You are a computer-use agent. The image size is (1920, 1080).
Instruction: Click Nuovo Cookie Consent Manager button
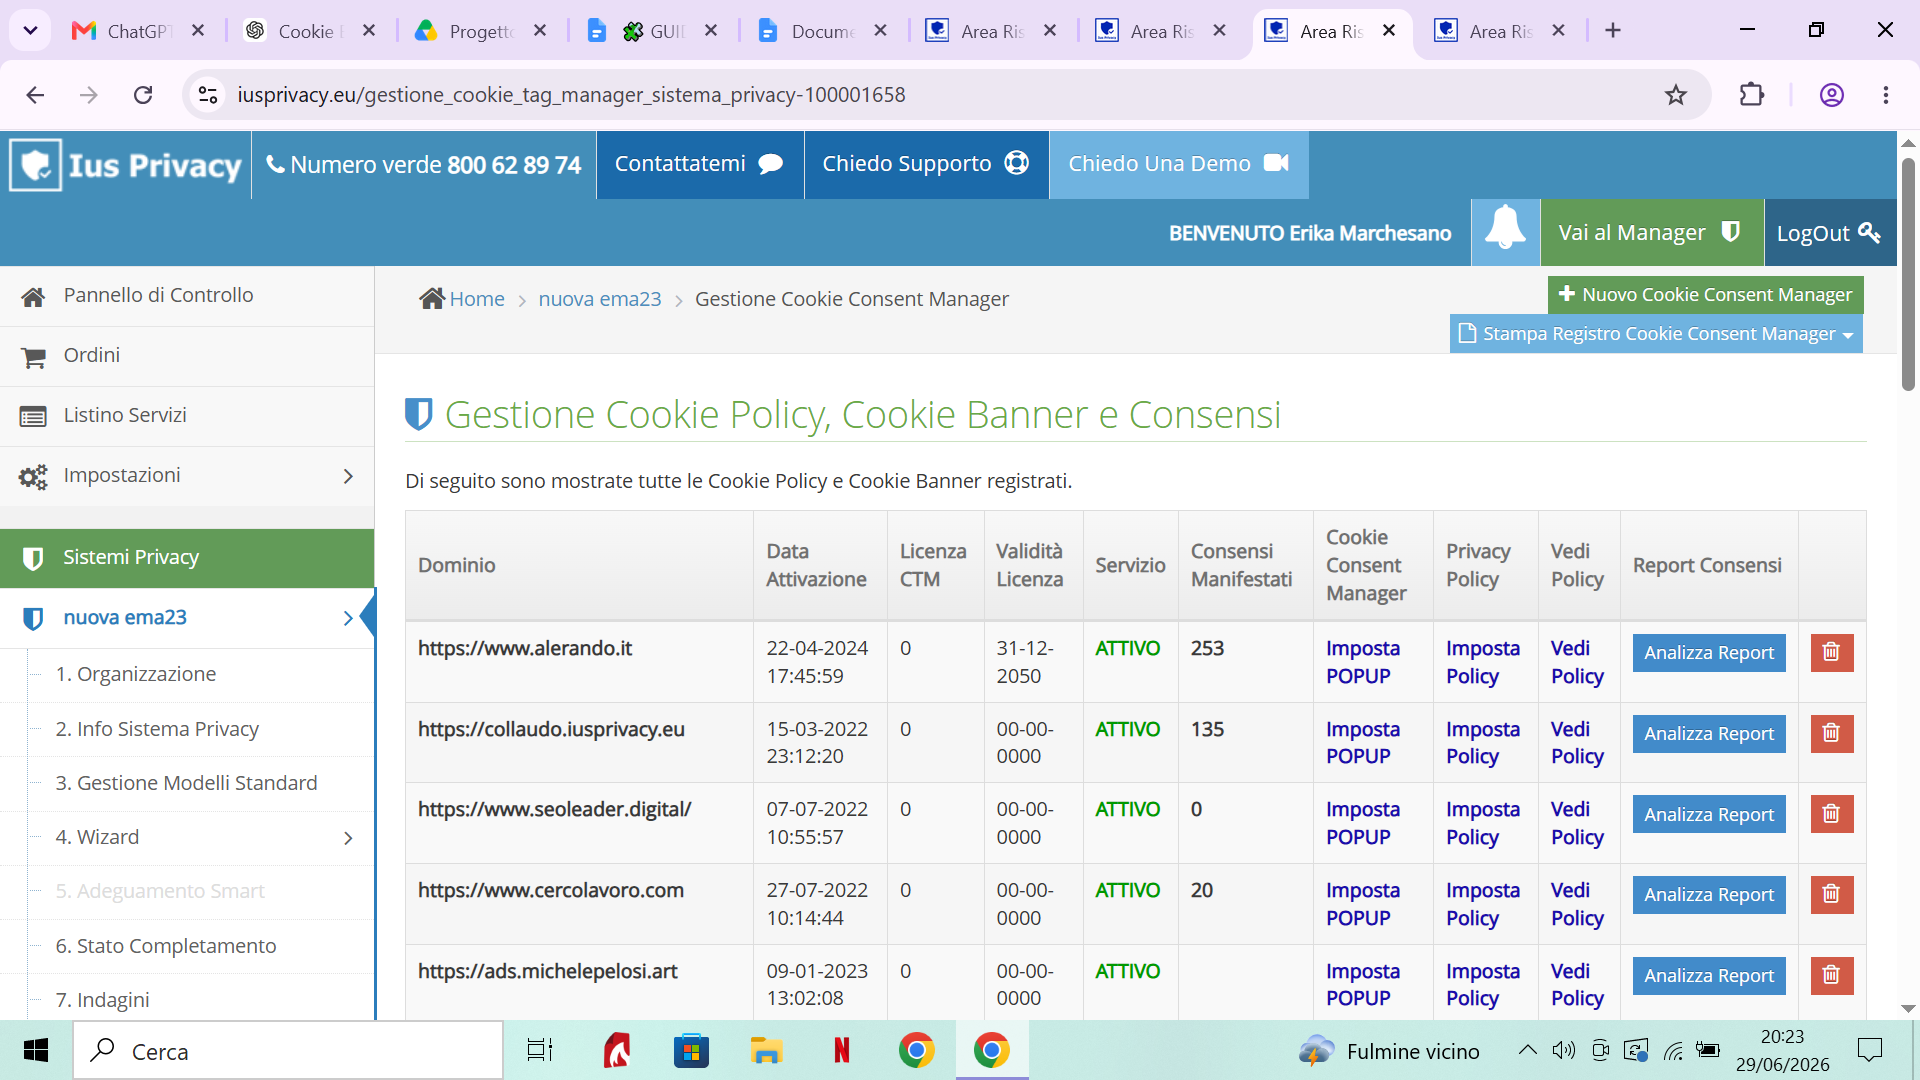[1706, 295]
